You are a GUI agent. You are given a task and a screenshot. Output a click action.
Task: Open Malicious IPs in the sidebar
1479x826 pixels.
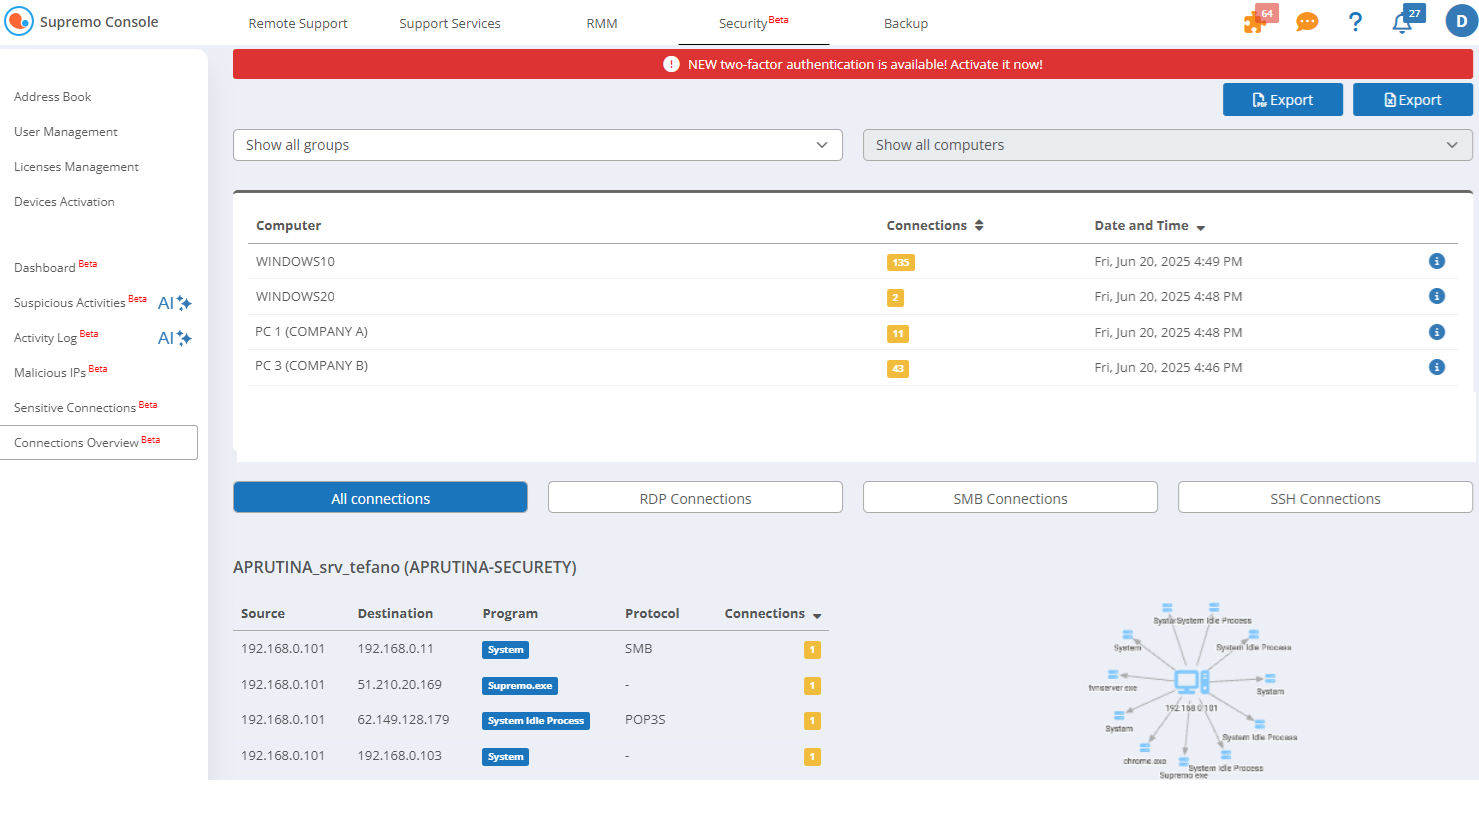53,371
